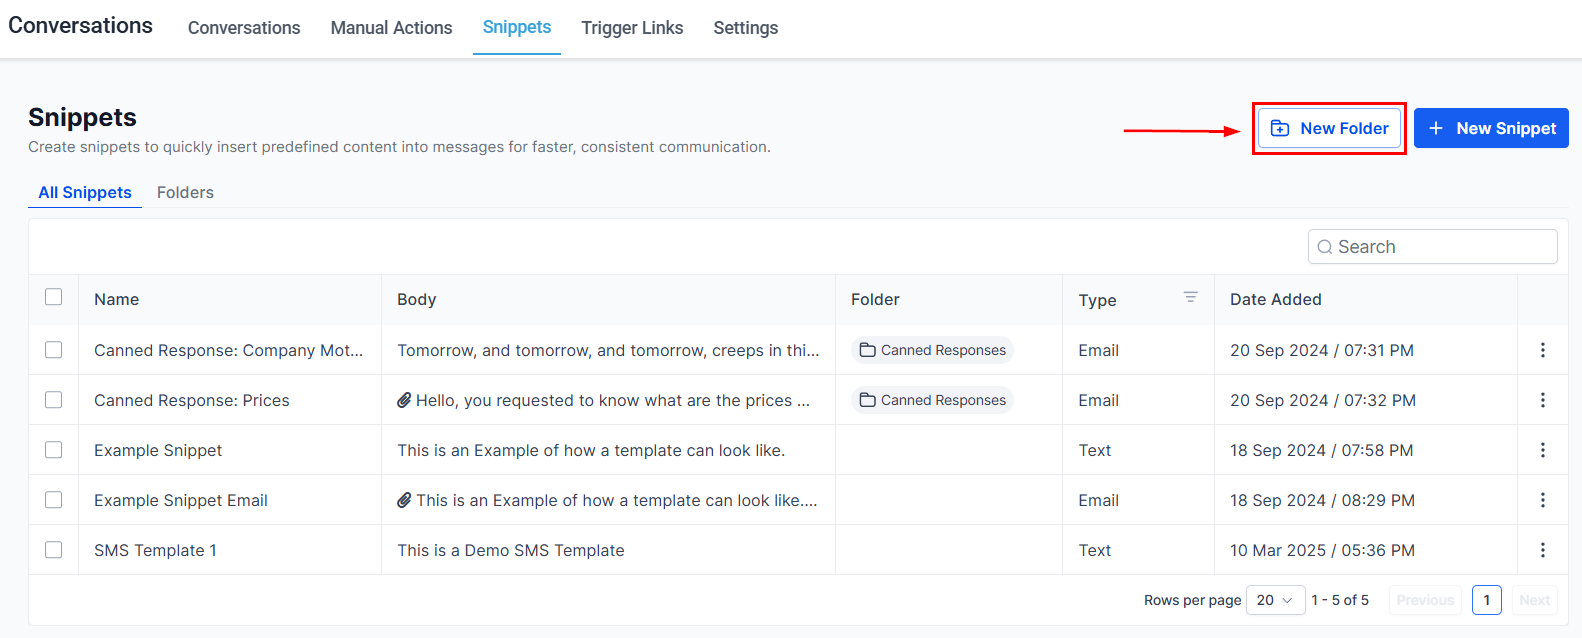Open the Settings tab

(x=745, y=28)
